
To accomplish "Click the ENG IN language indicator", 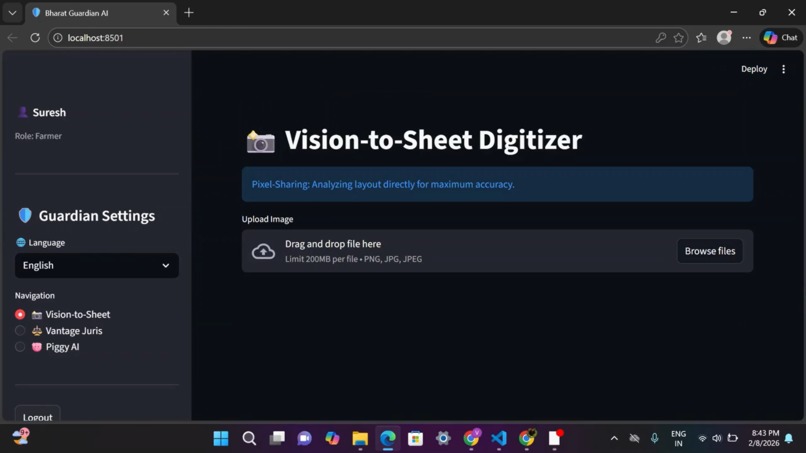I will pyautogui.click(x=678, y=438).
